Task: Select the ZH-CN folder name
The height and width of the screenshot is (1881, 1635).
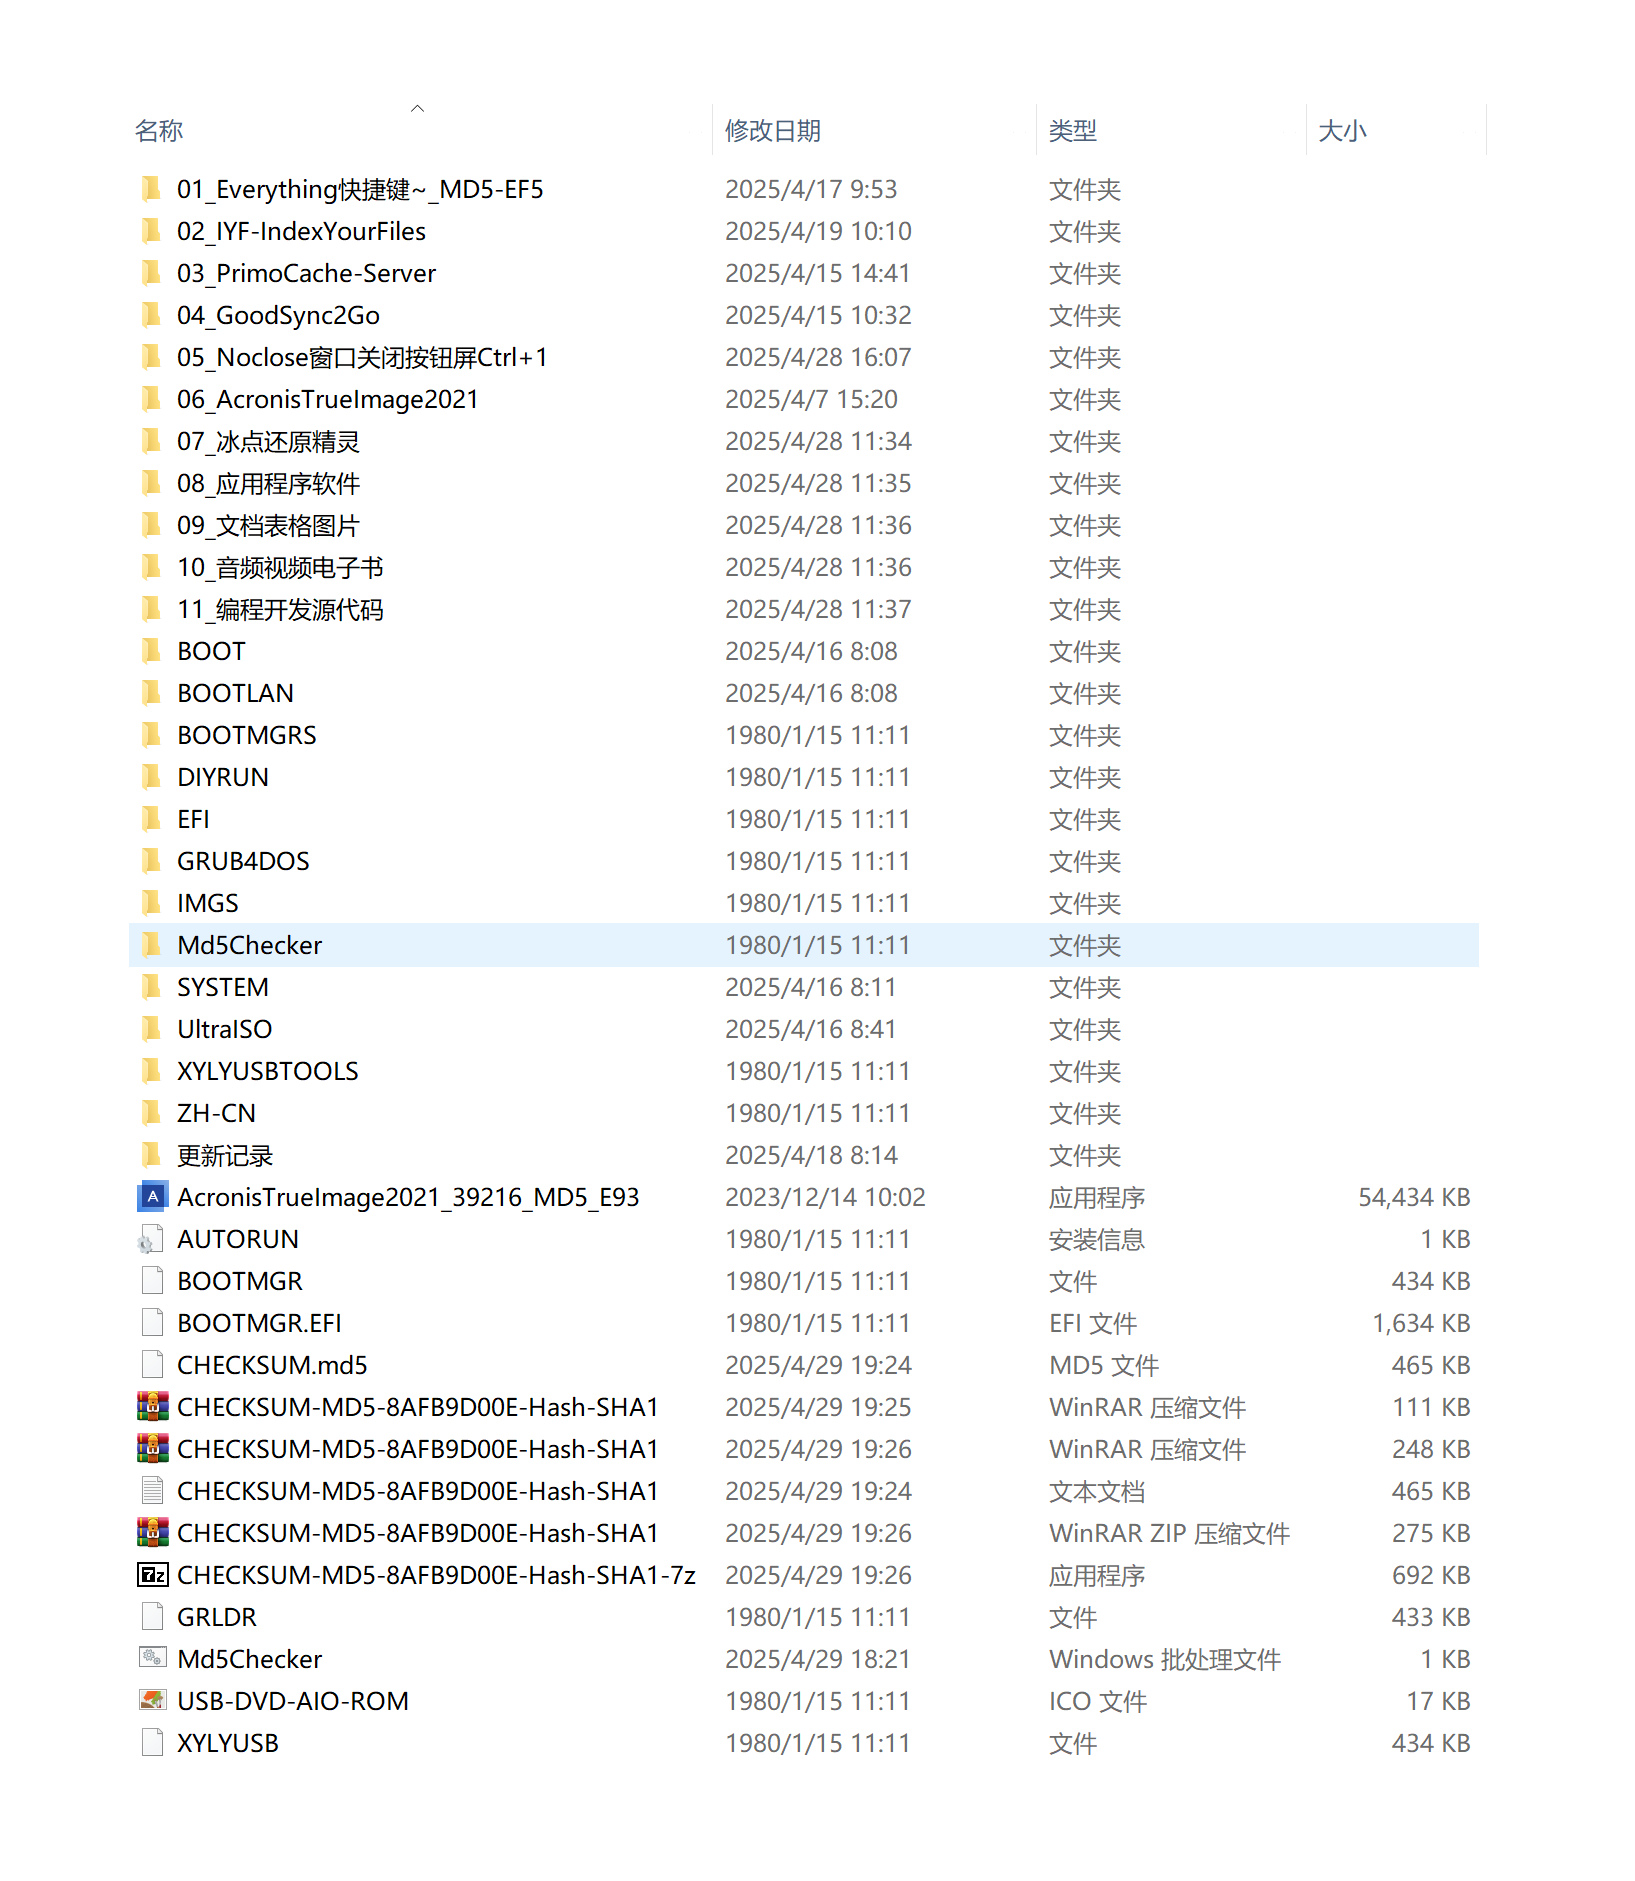Action: tap(216, 1113)
